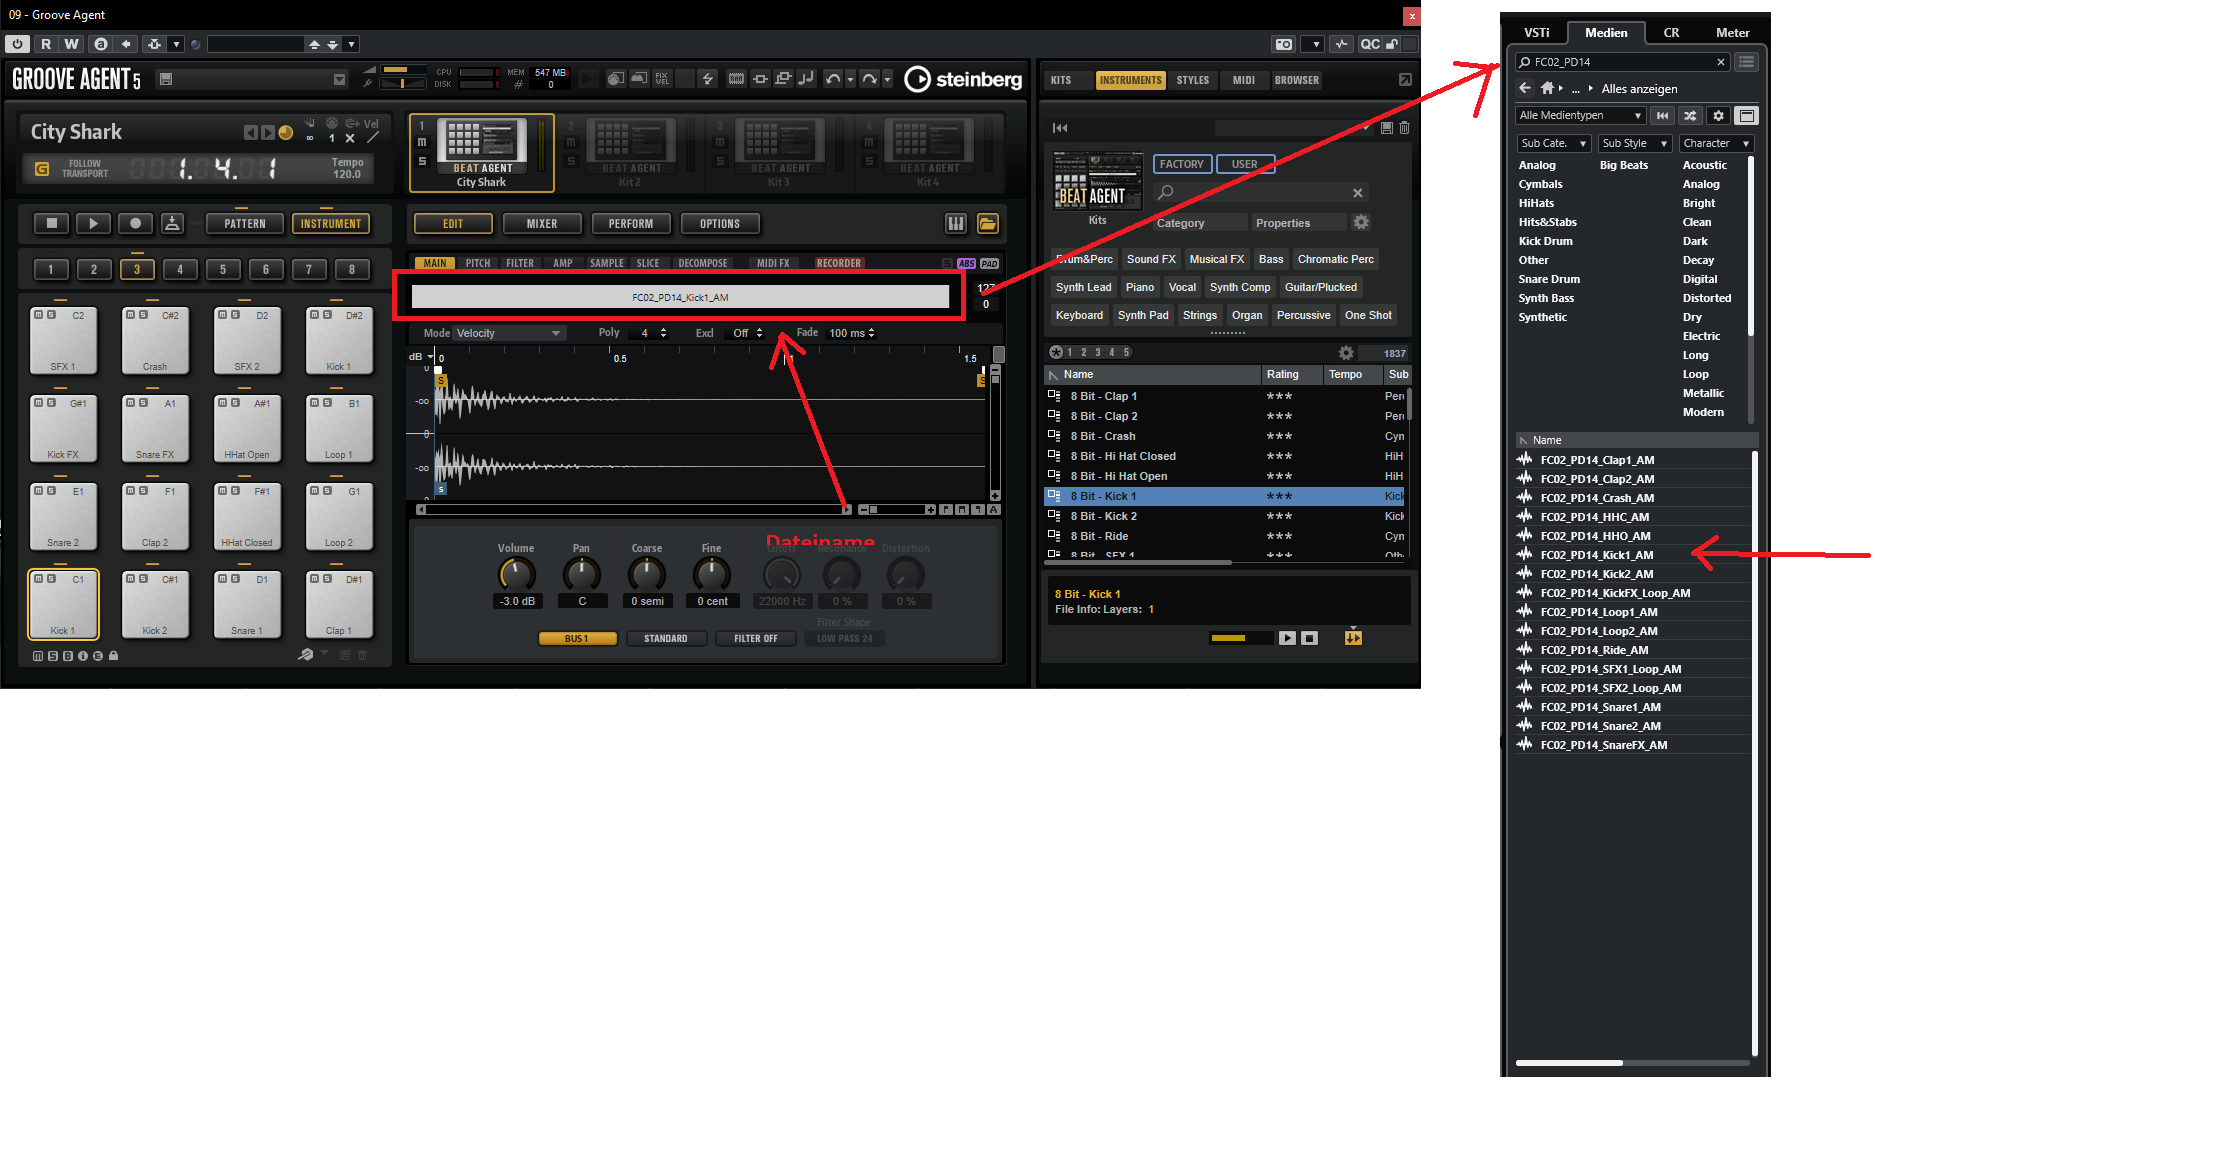Switch to the MIXER tab

pos(541,224)
